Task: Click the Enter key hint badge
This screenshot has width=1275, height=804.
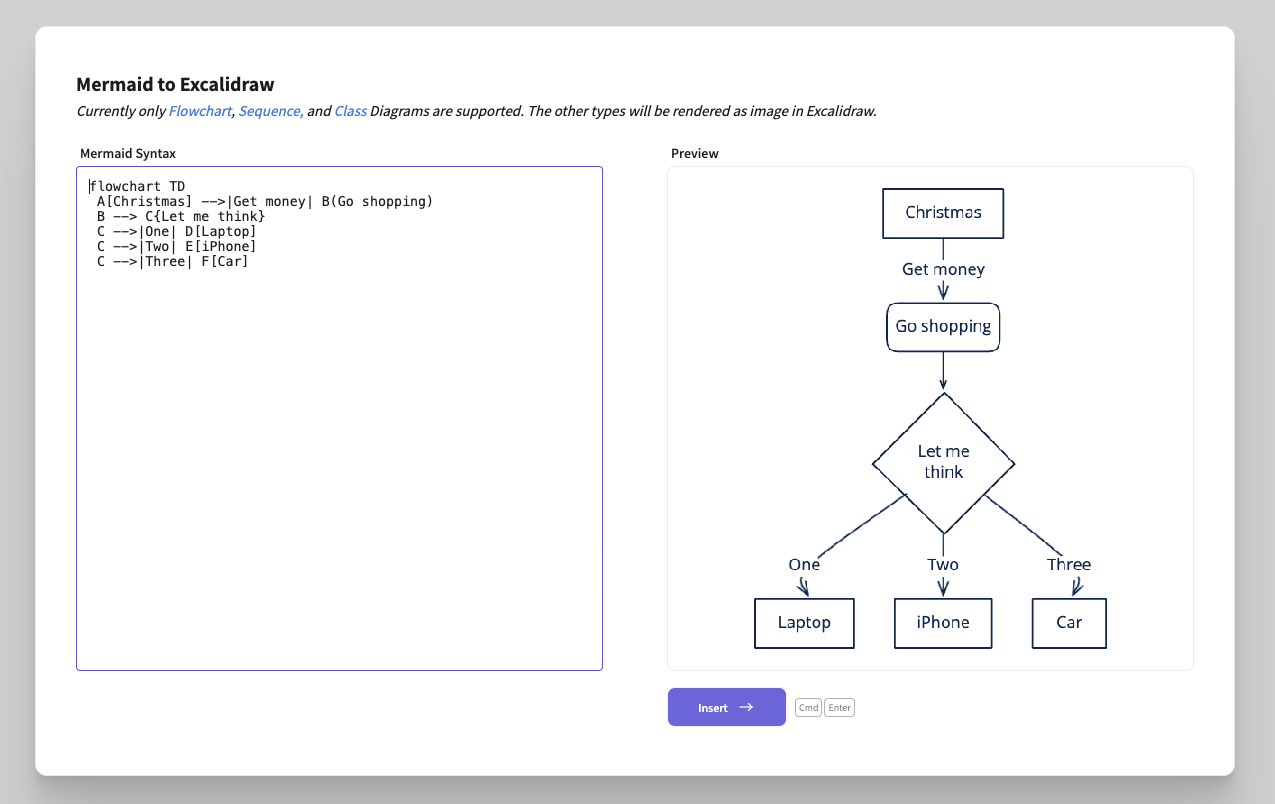Action: (x=839, y=708)
